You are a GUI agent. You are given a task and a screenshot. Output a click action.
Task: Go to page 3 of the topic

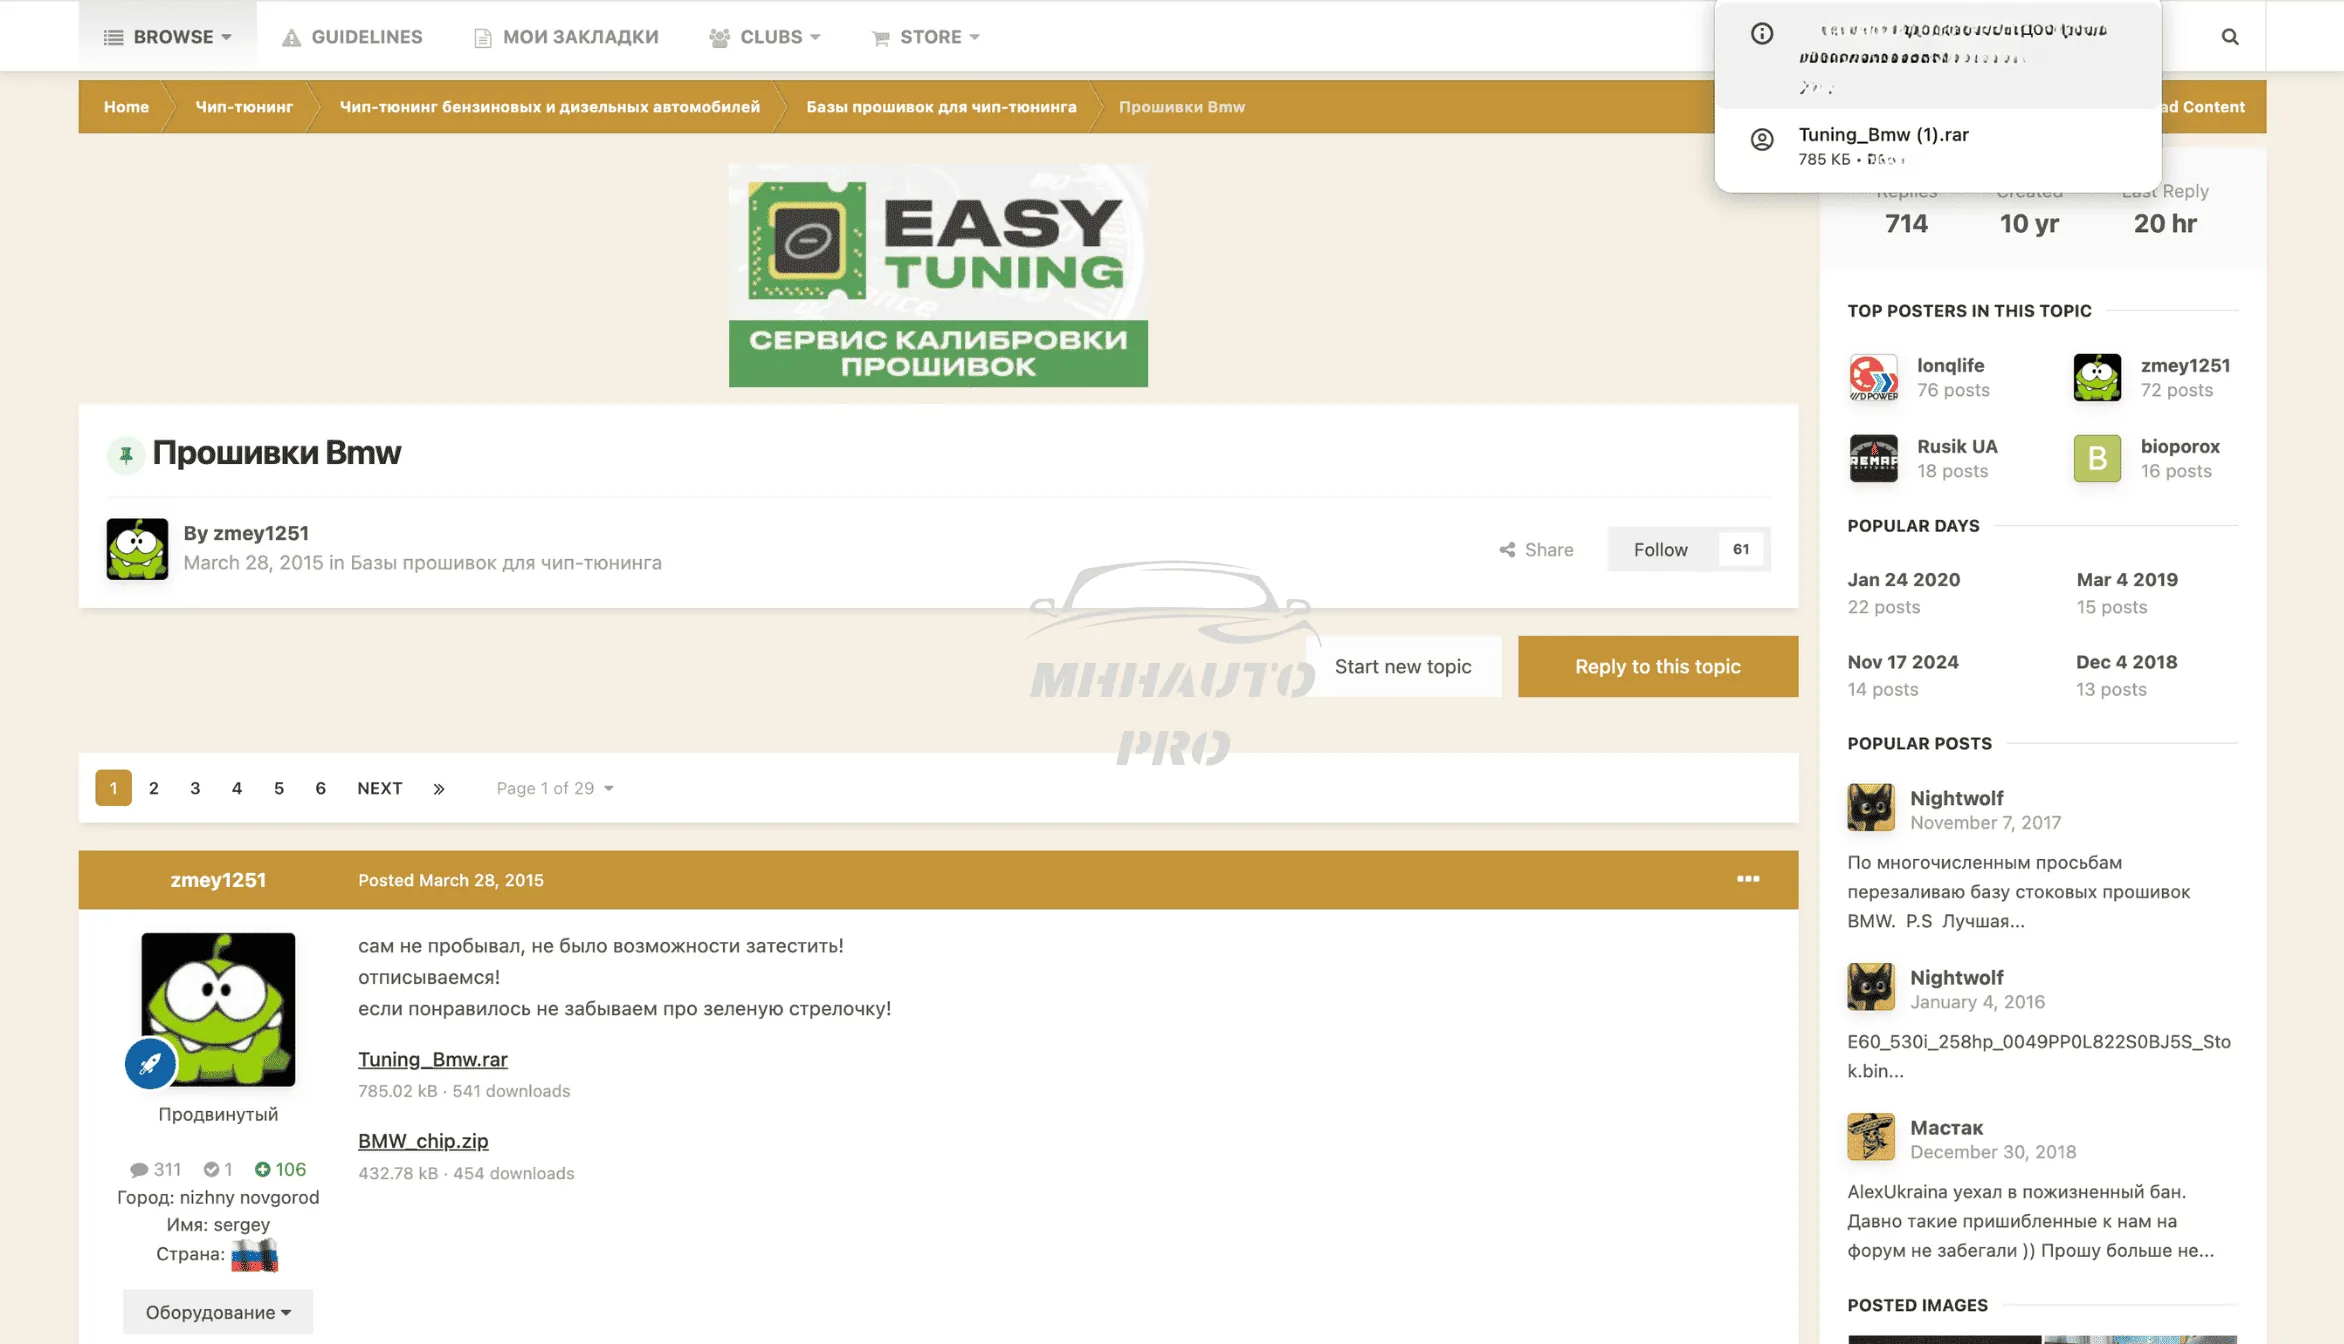tap(195, 789)
